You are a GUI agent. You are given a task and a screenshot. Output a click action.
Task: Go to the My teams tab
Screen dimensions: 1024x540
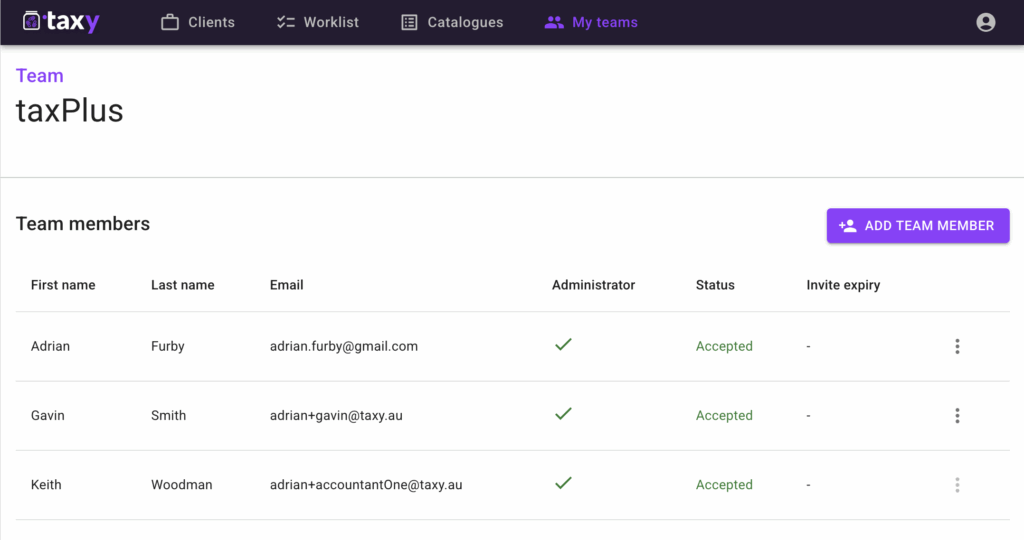591,22
